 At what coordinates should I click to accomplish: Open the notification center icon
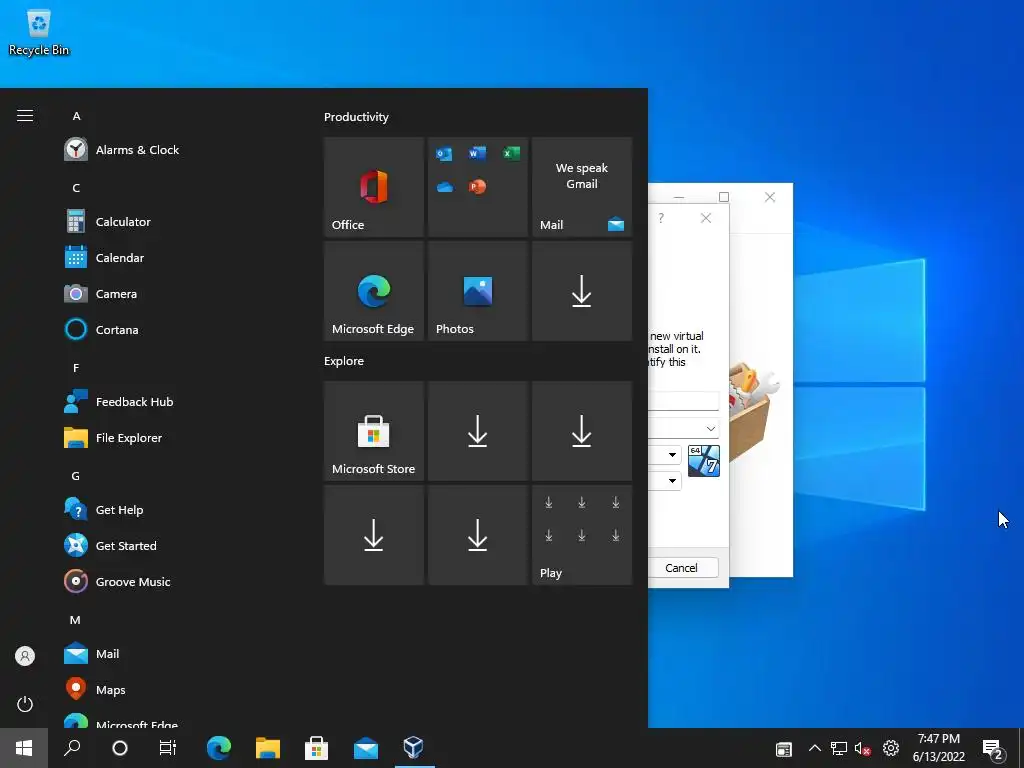coord(993,748)
